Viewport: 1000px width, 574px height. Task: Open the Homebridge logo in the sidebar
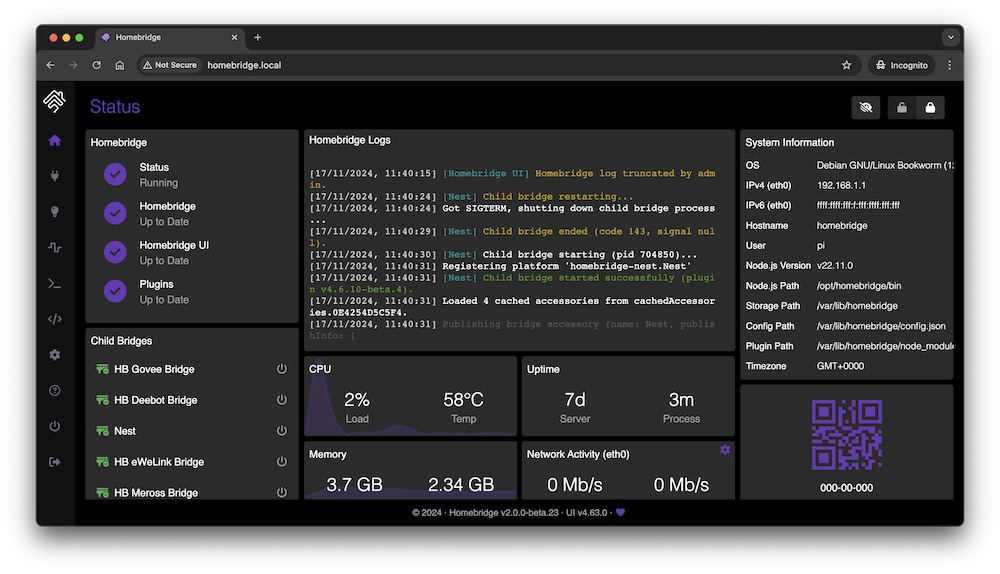[54, 101]
